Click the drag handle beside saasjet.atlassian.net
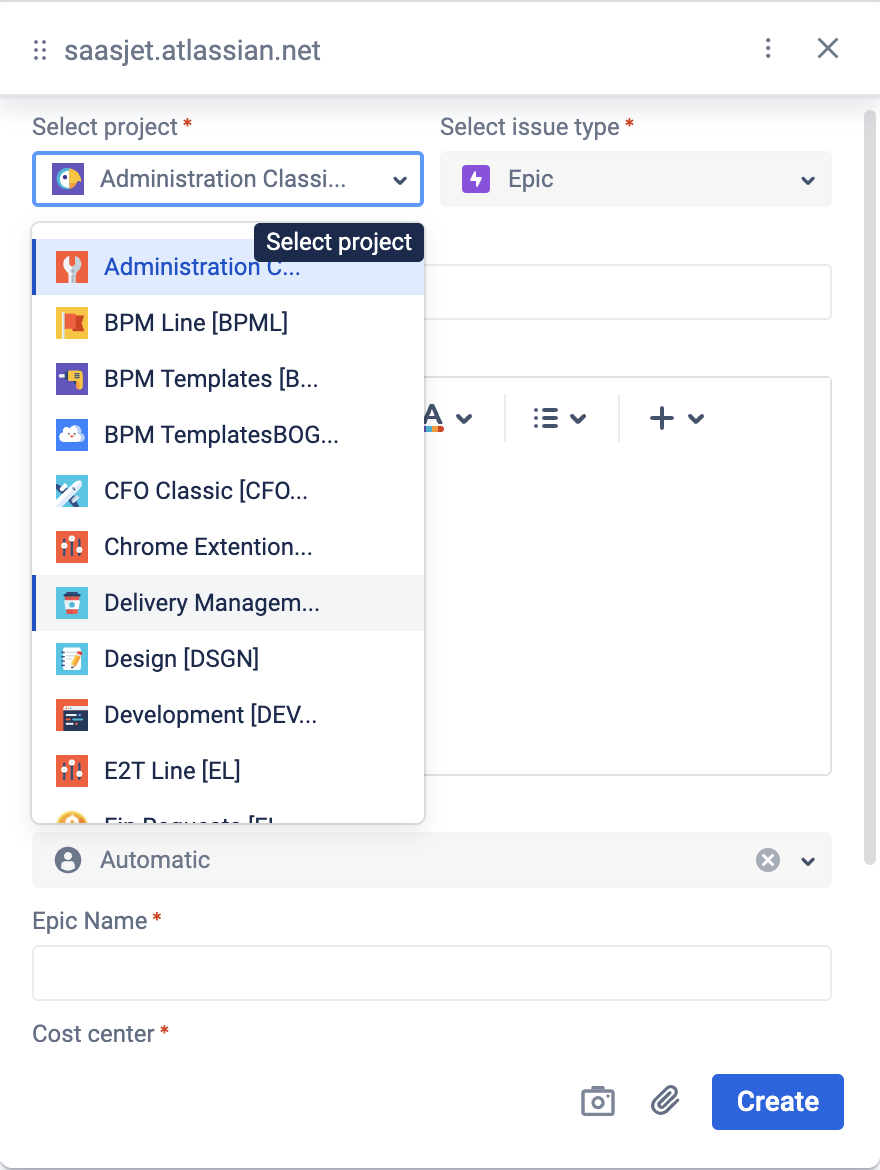This screenshot has height=1170, width=880. 40,50
